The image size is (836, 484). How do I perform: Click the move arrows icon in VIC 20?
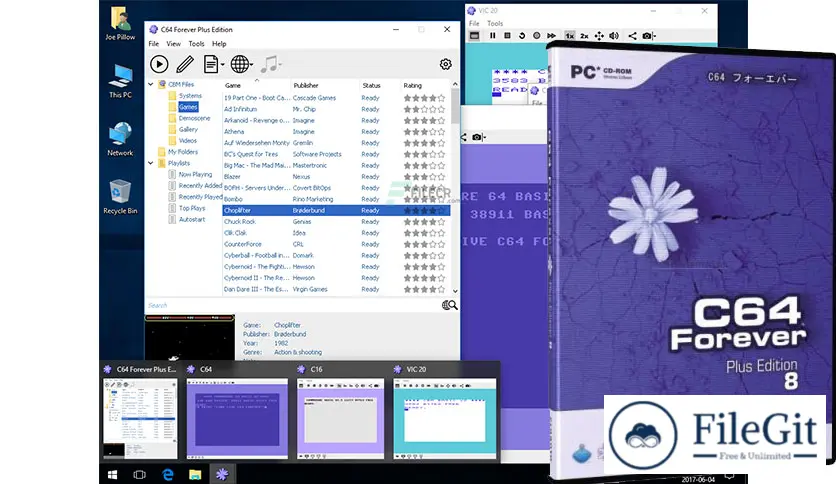[x=599, y=36]
